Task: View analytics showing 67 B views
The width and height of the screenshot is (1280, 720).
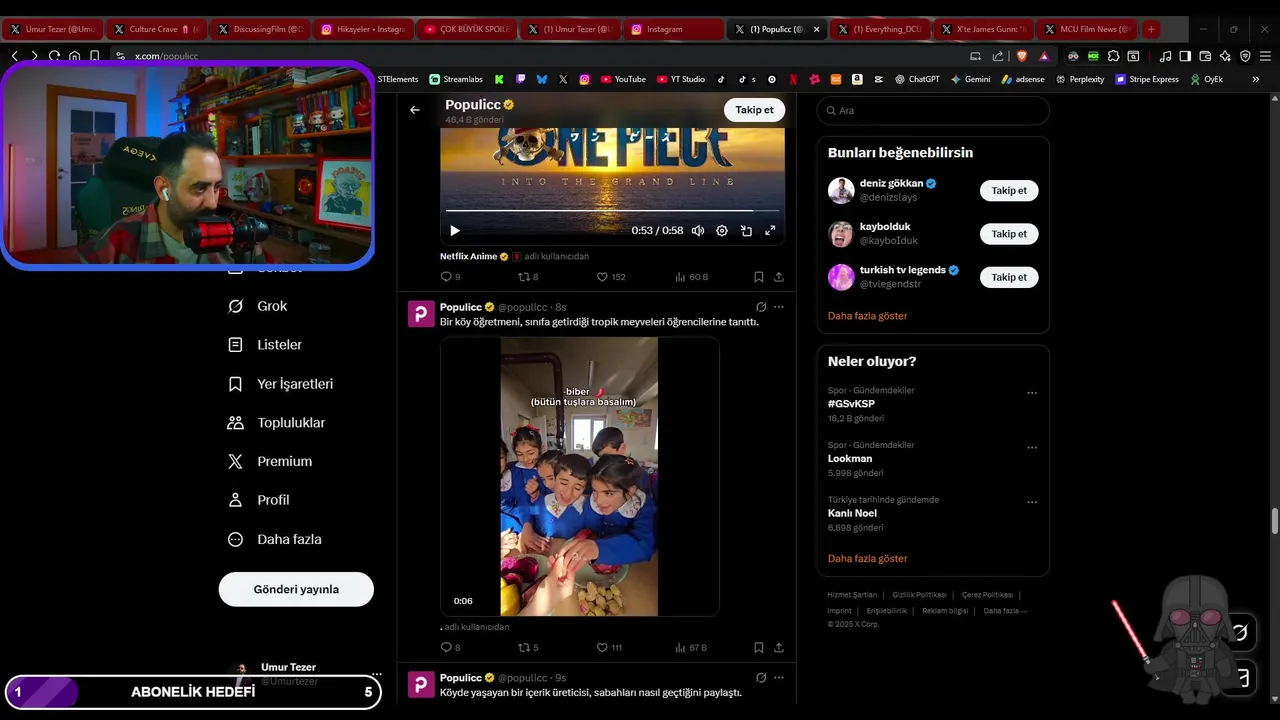Action: (691, 648)
